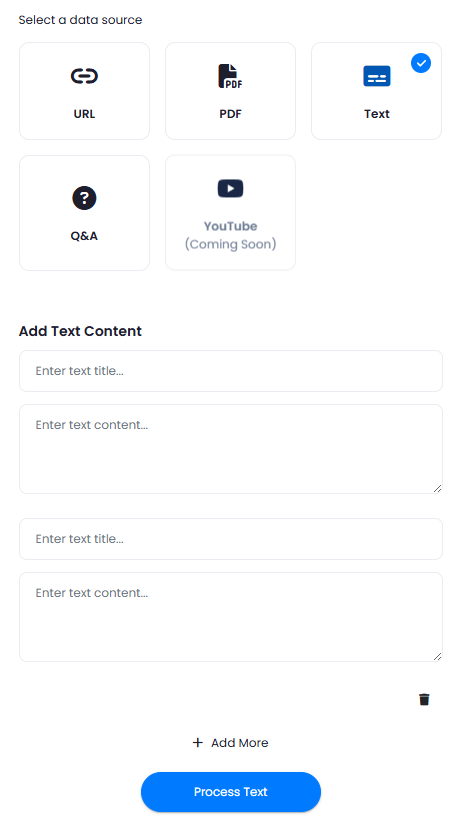Delete text entry with trash icon
The image size is (465, 832).
(x=424, y=699)
